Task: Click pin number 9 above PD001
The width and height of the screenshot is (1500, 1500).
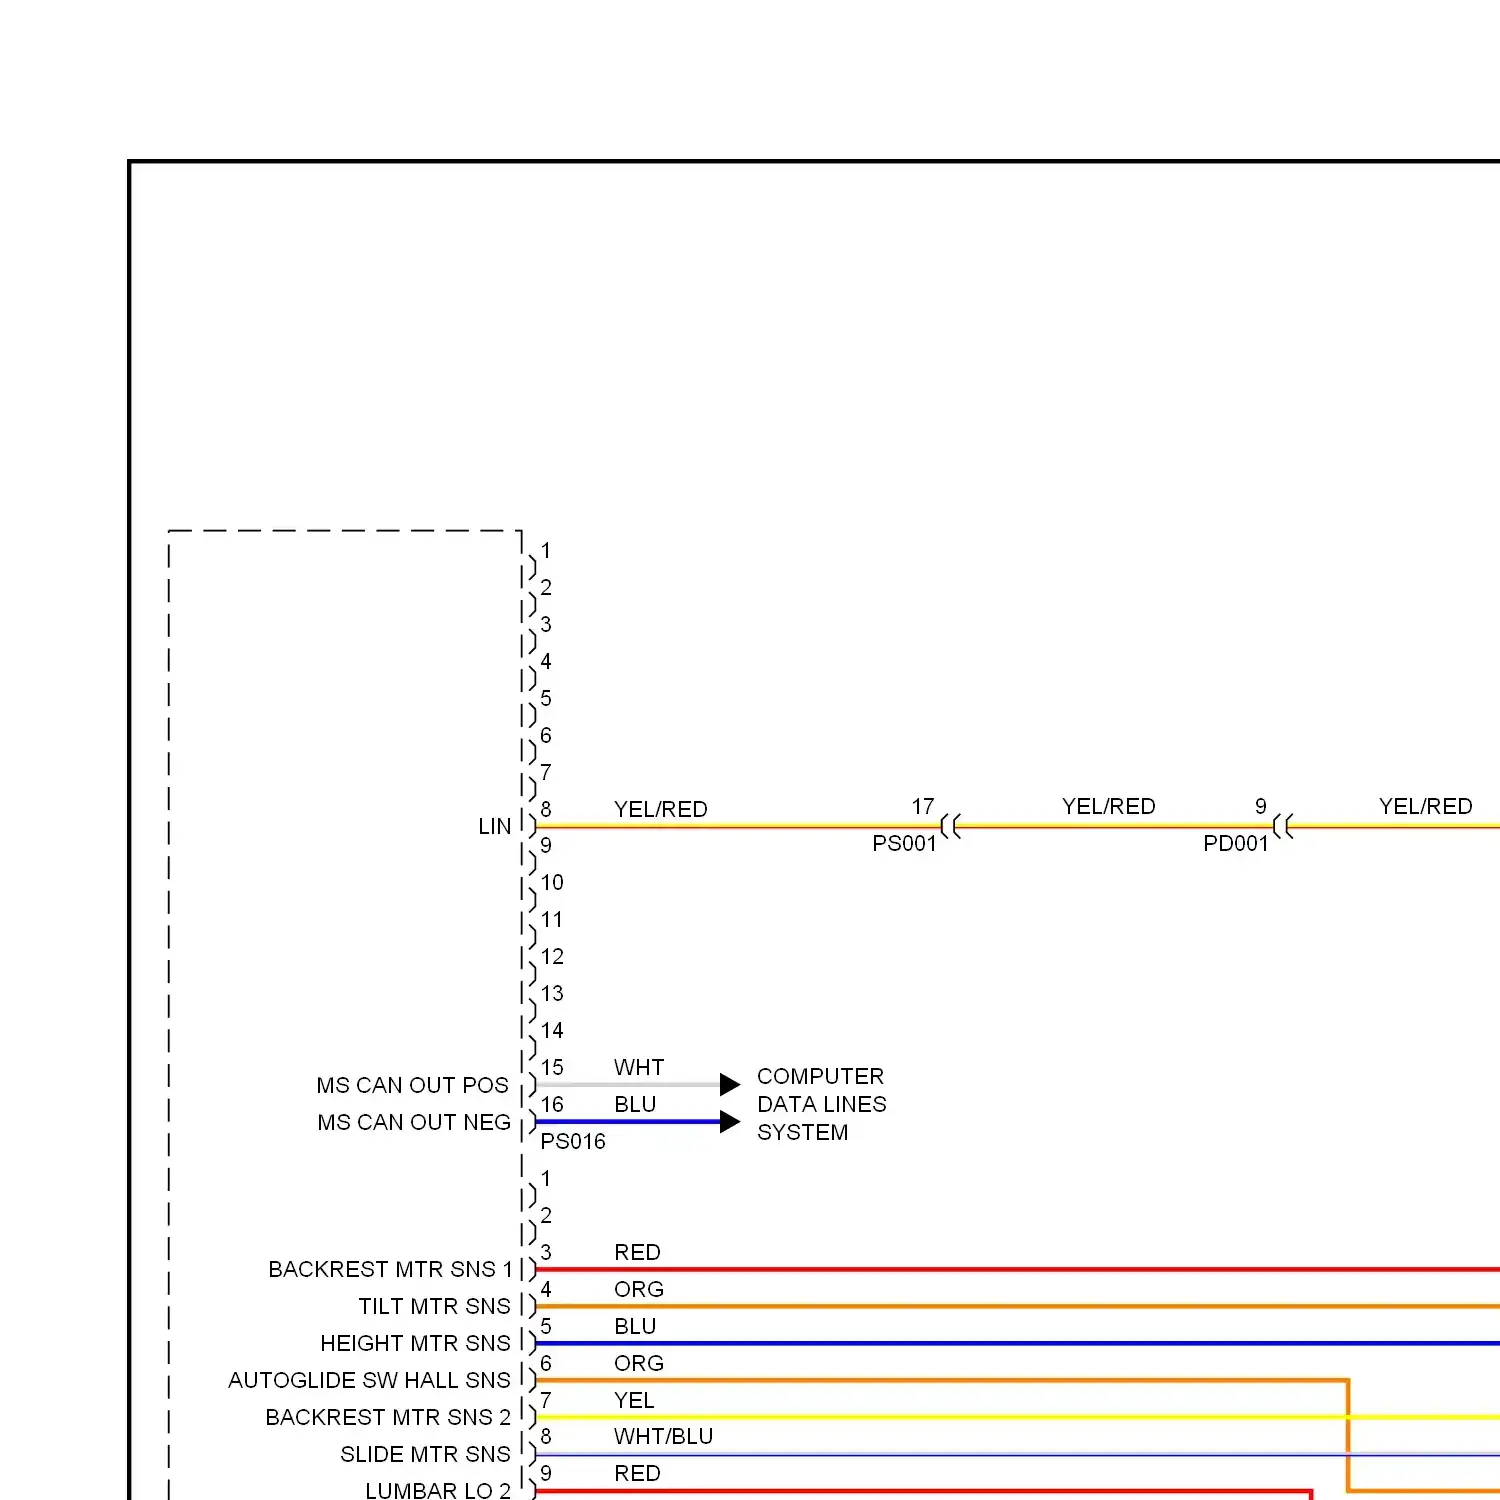Action: [x=1261, y=806]
